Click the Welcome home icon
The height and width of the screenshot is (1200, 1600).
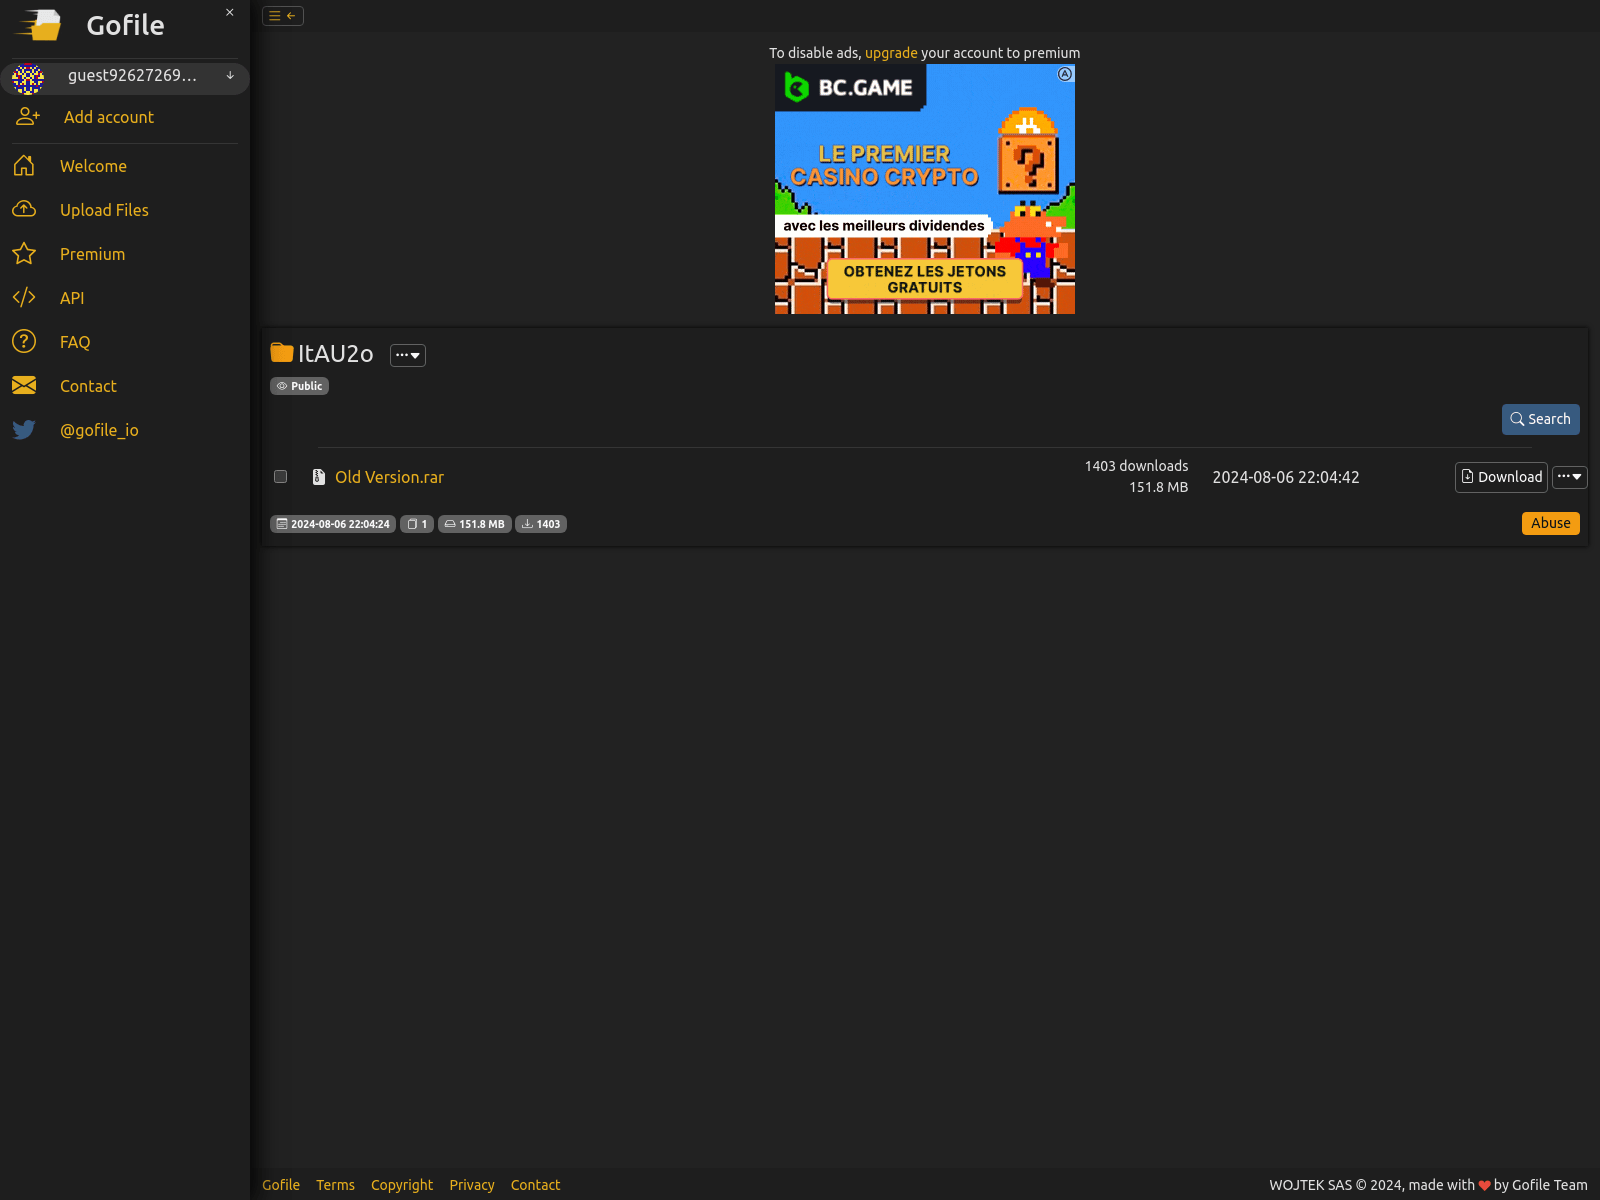click(24, 166)
